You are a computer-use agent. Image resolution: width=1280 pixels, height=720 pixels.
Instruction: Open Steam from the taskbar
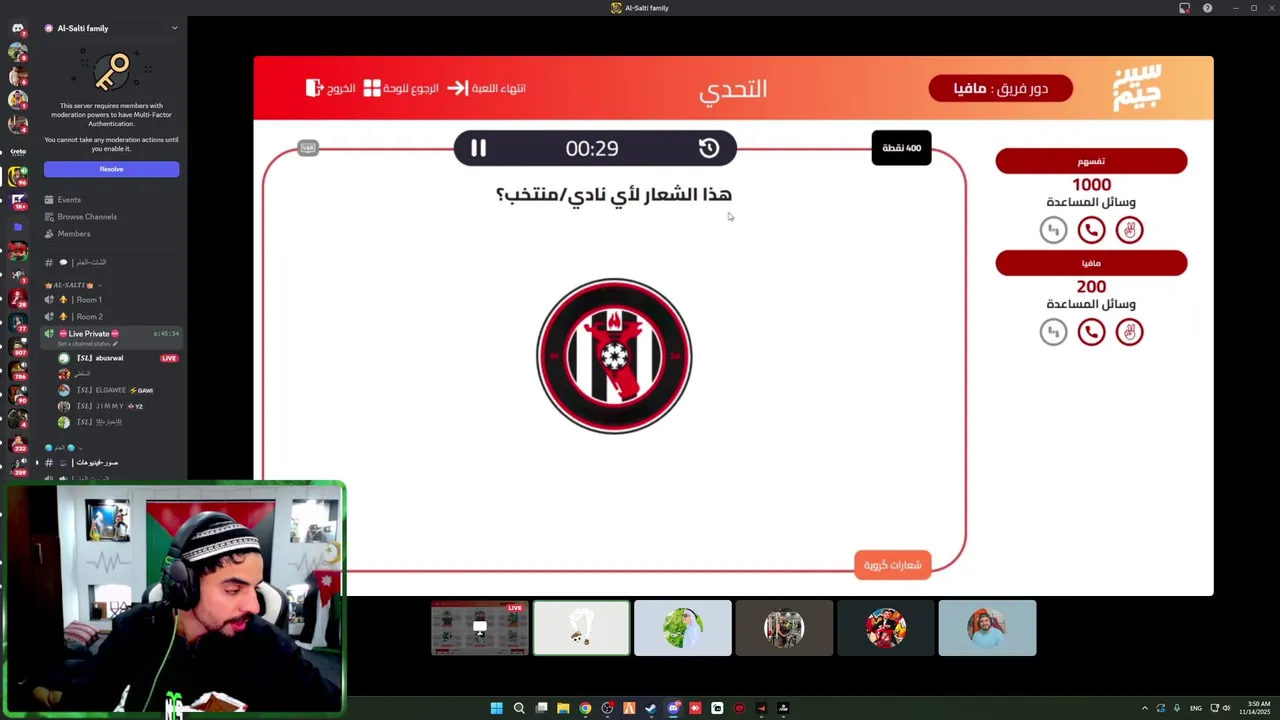651,708
